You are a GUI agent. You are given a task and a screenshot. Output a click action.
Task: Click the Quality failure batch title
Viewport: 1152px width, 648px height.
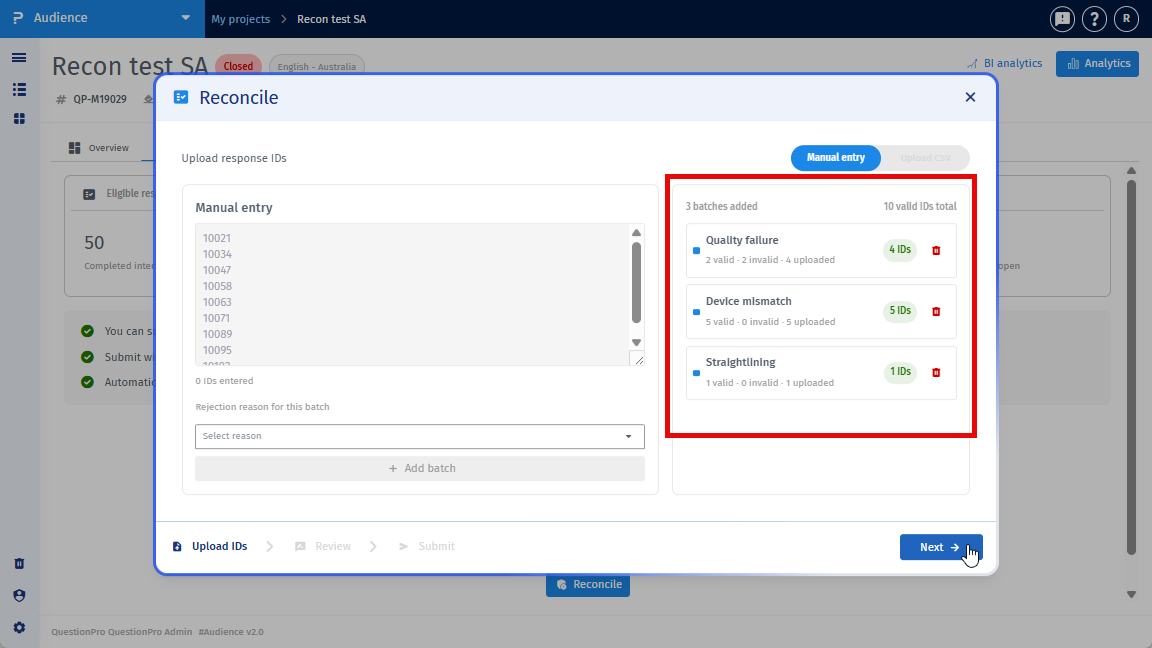tap(742, 240)
